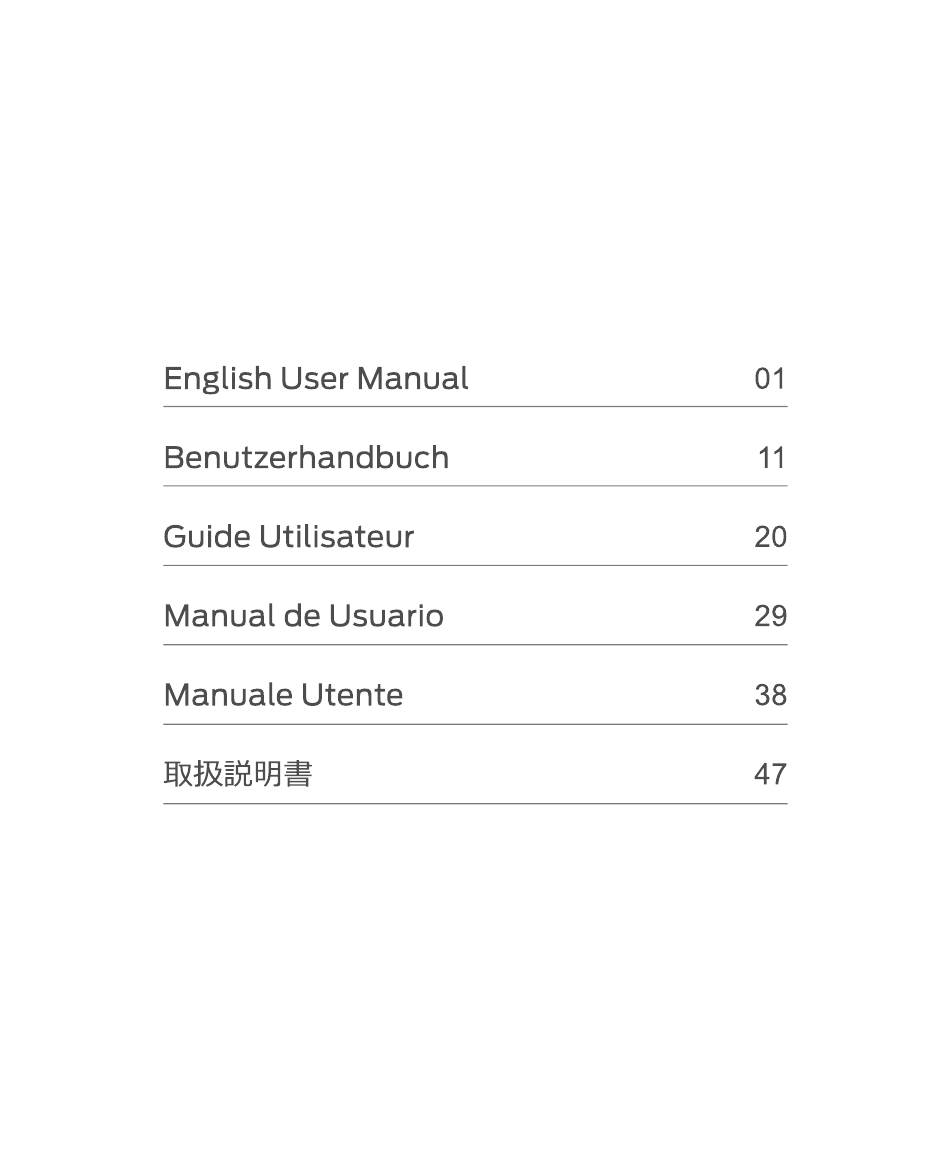The width and height of the screenshot is (950, 1167).
Task: Click page number 38 beside Manuale Utente
Action: tap(770, 695)
